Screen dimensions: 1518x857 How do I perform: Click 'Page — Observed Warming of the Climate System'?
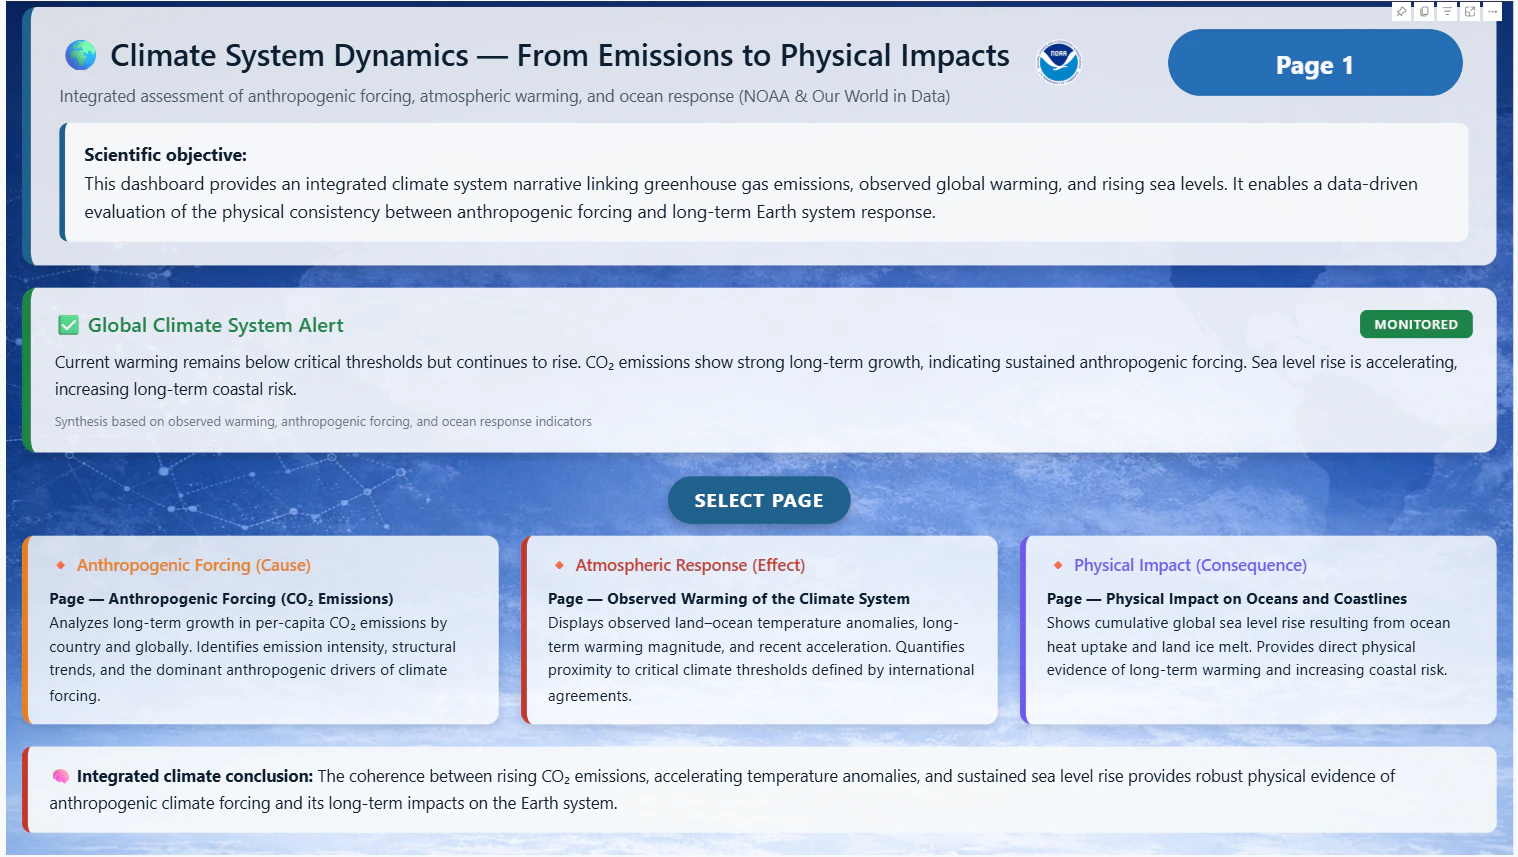(729, 599)
